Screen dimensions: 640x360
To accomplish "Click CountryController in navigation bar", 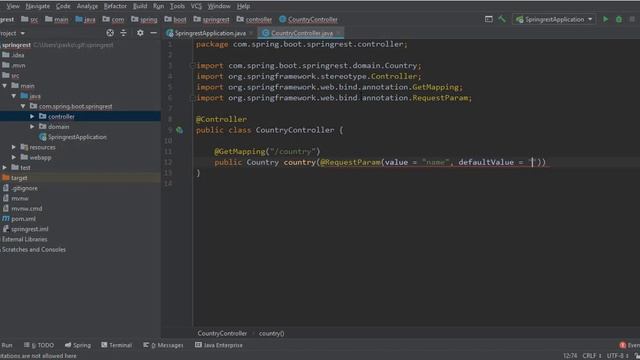I will pos(309,19).
